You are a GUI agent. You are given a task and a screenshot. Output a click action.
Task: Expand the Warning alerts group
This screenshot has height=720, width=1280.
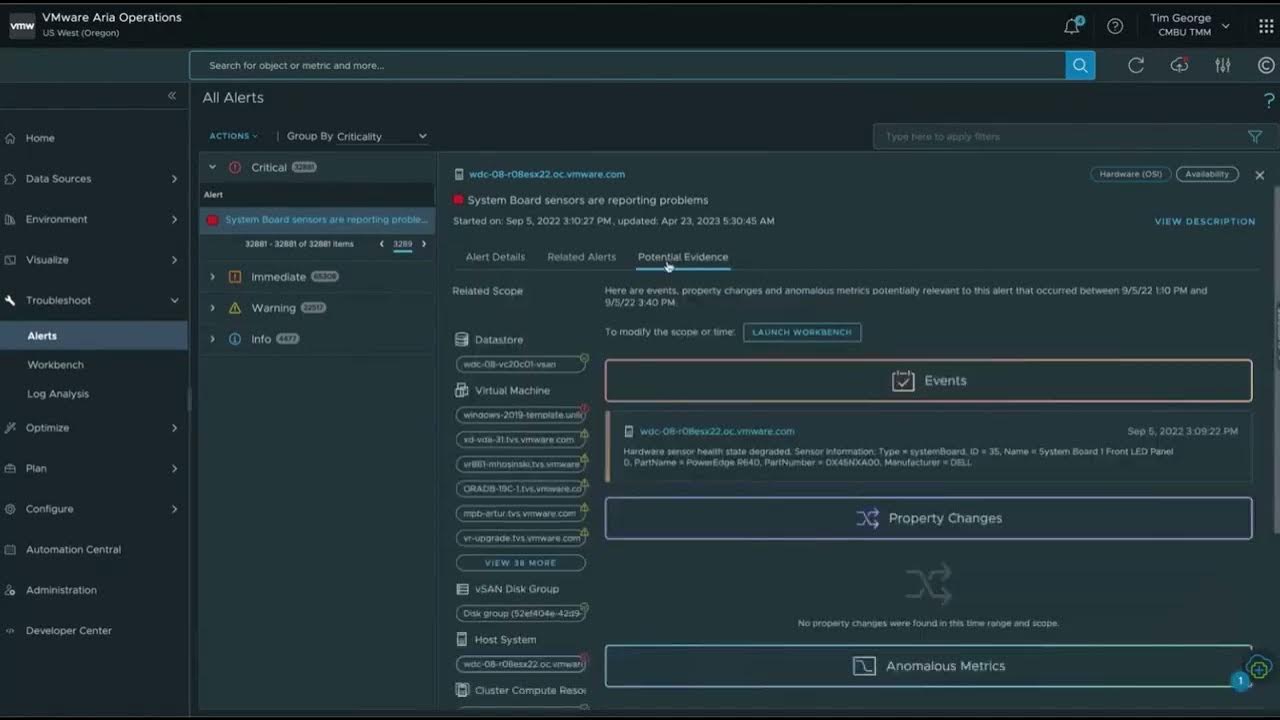point(212,308)
